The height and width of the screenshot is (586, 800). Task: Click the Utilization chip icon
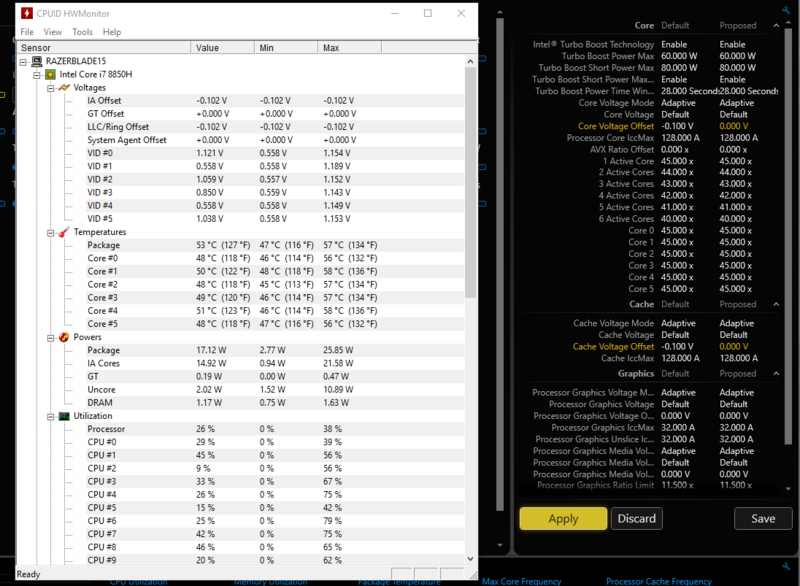(64, 416)
